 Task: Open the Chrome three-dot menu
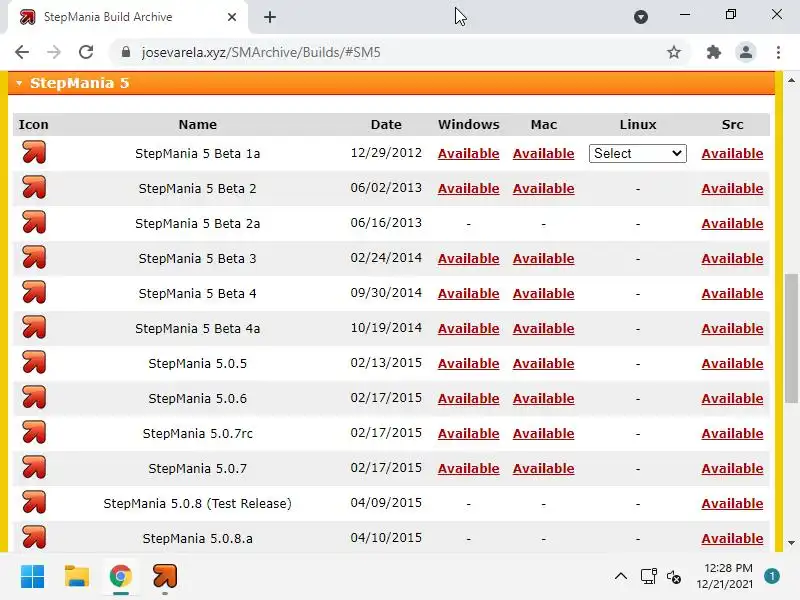(778, 52)
